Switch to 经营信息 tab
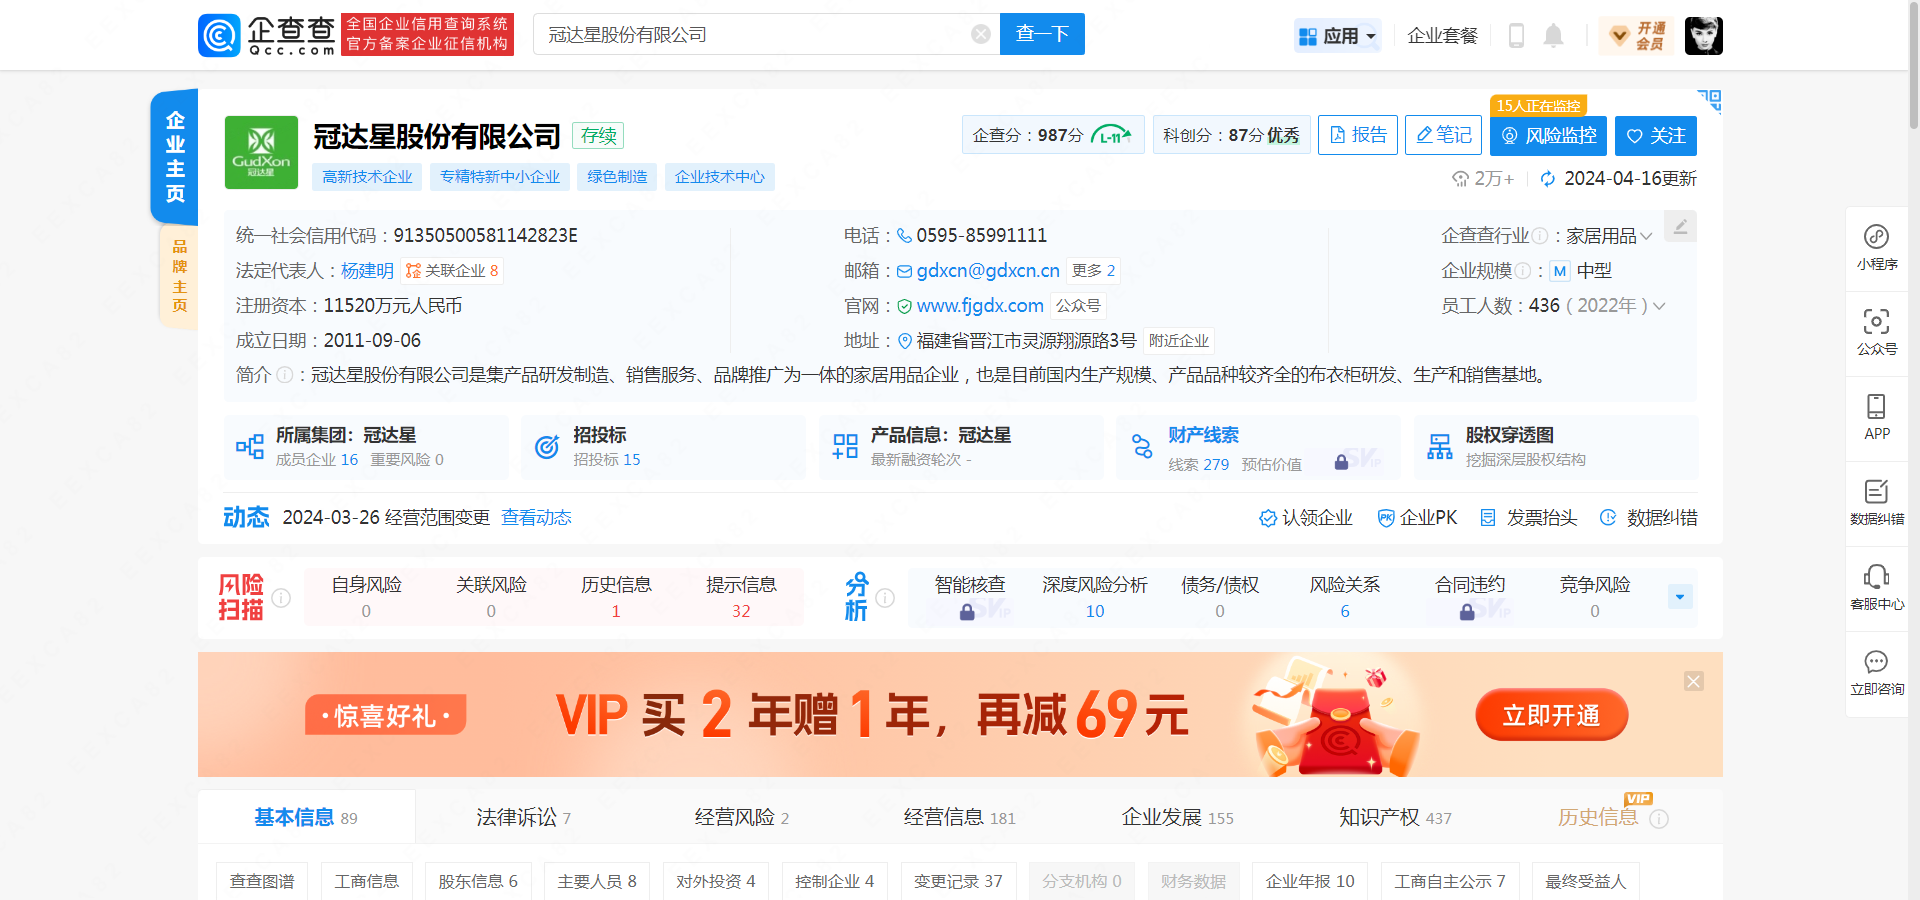Viewport: 1920px width, 900px height. (959, 817)
